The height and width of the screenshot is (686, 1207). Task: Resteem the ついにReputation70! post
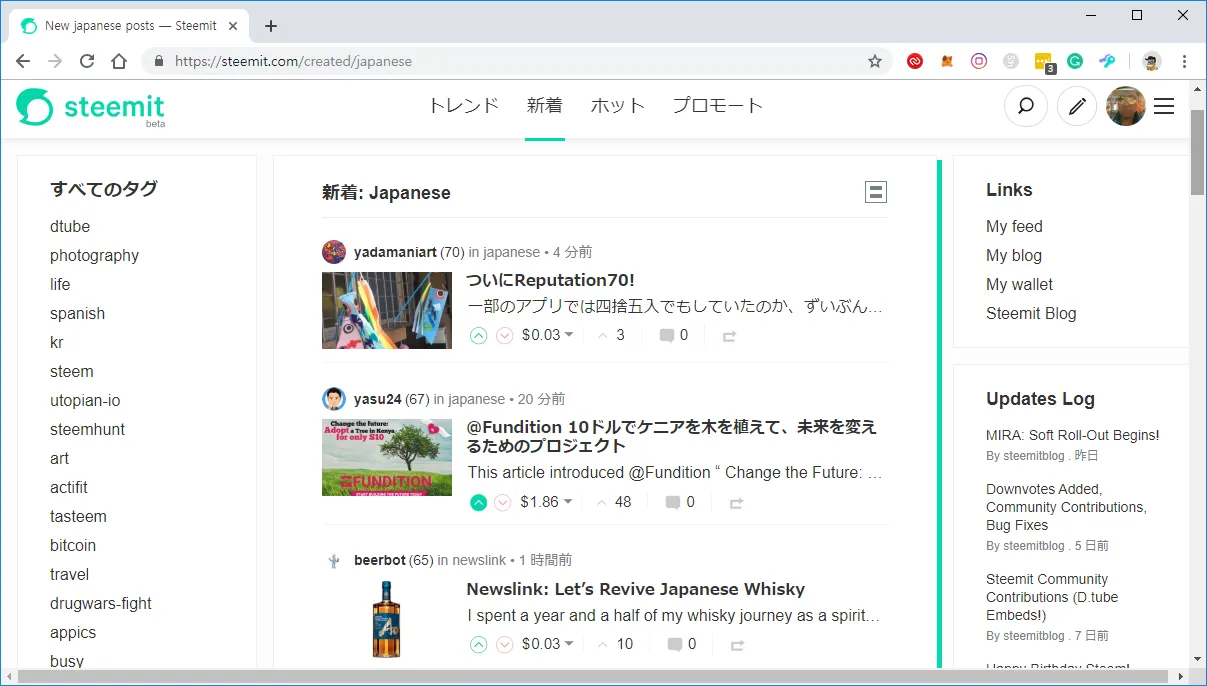pos(729,337)
